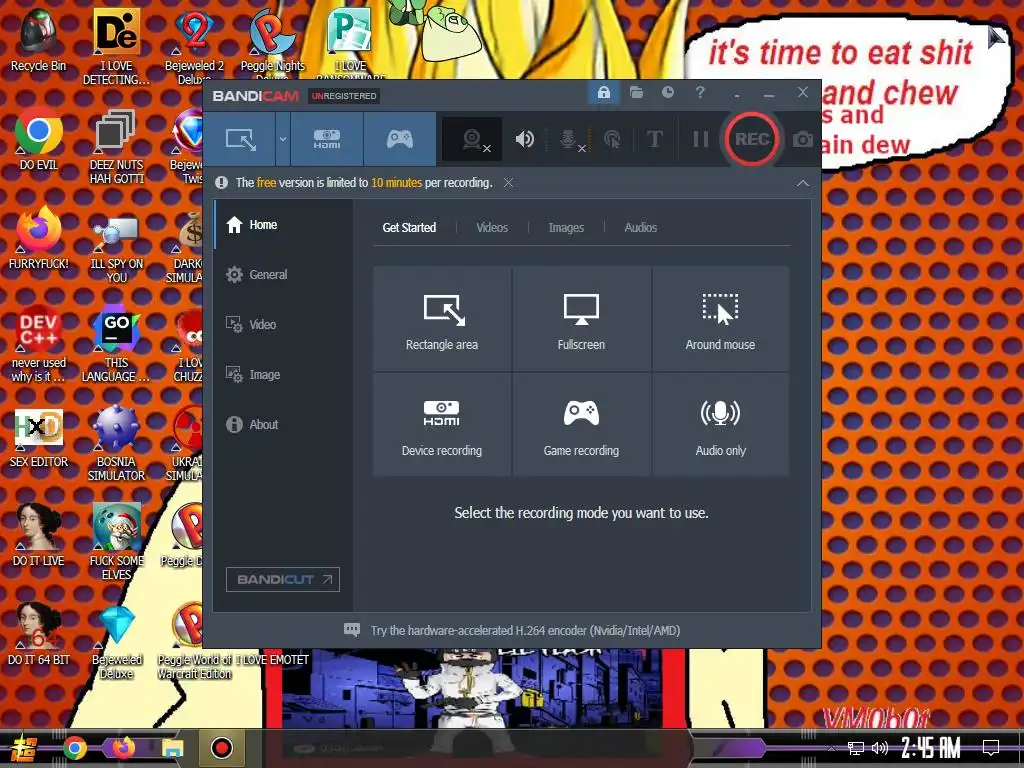Click the speech bubble tip icon

point(352,630)
